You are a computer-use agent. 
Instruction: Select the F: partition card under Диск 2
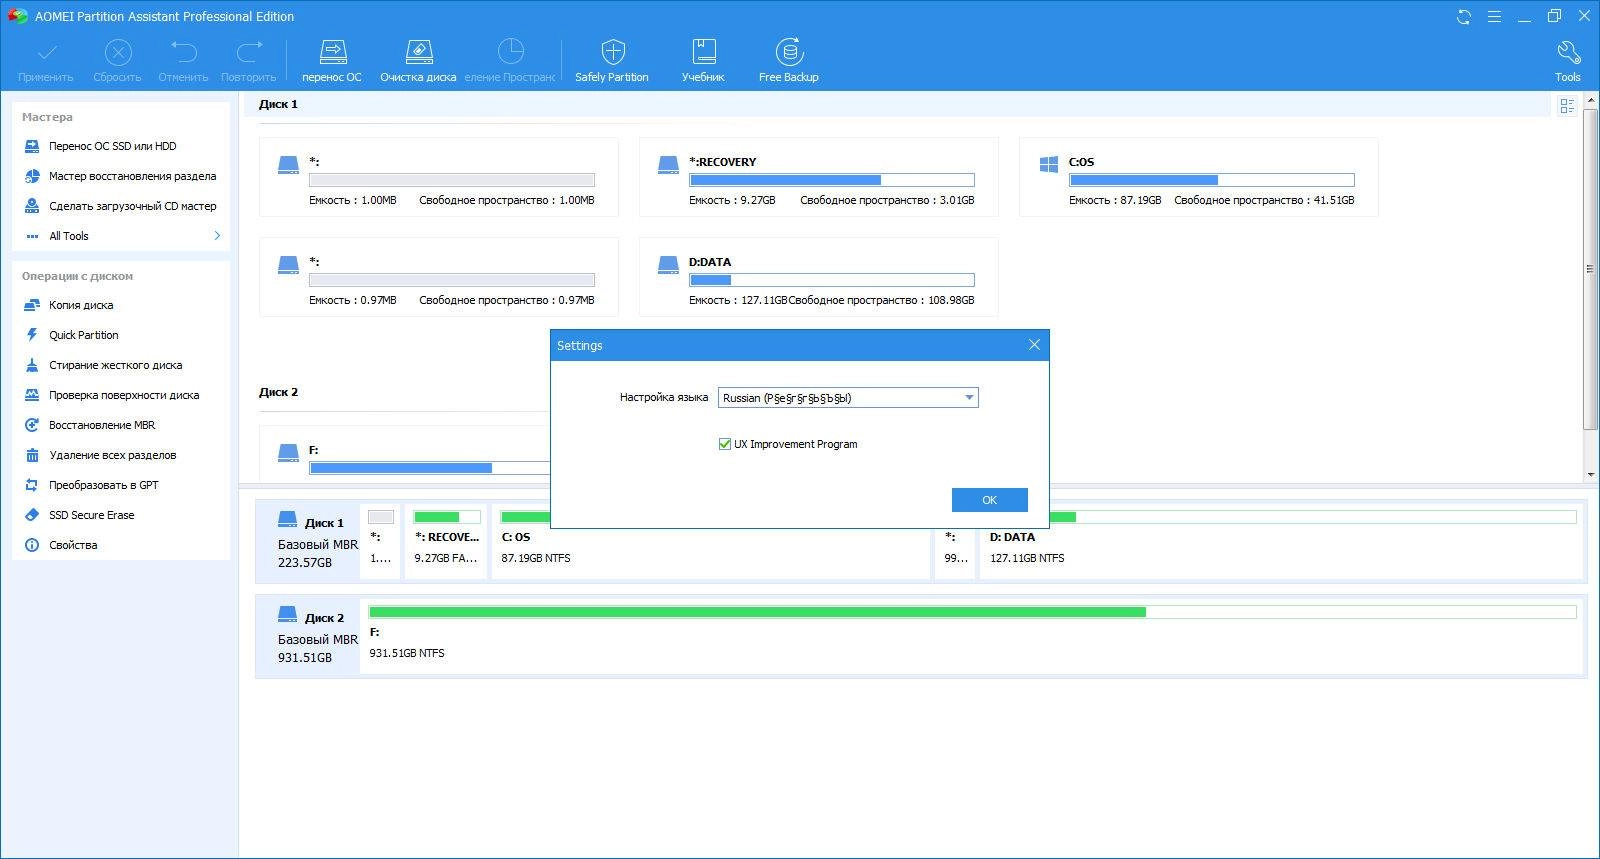(405, 453)
